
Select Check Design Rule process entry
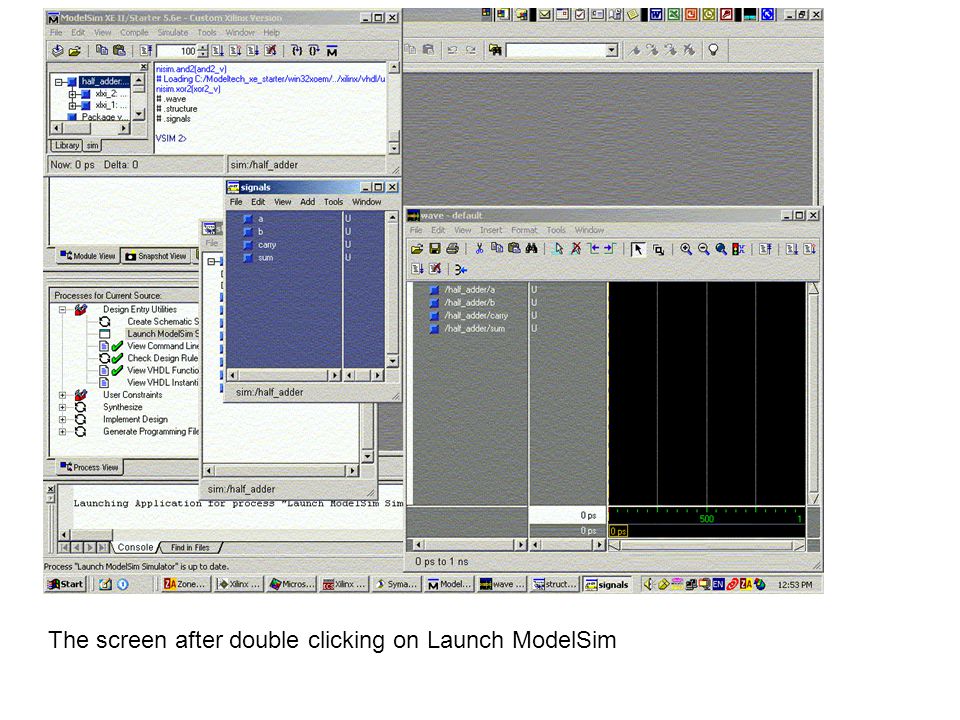pyautogui.click(x=162, y=358)
